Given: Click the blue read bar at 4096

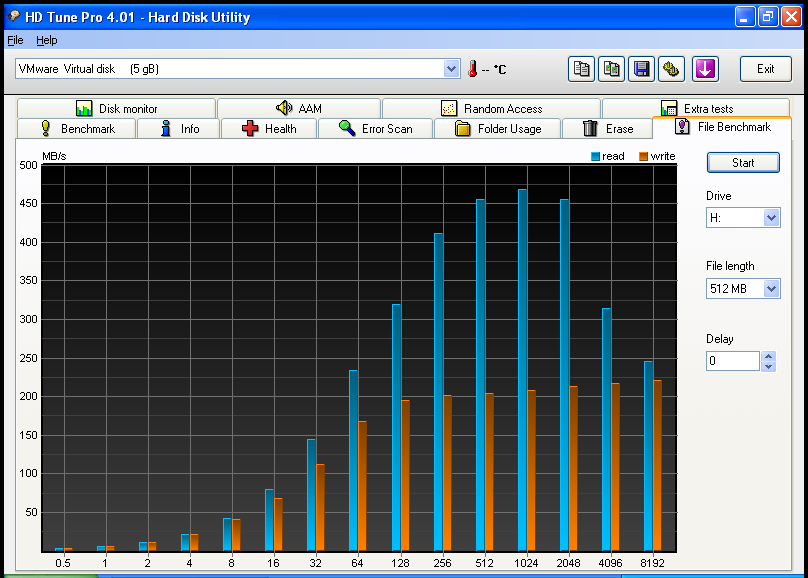Looking at the screenshot, I should [606, 430].
